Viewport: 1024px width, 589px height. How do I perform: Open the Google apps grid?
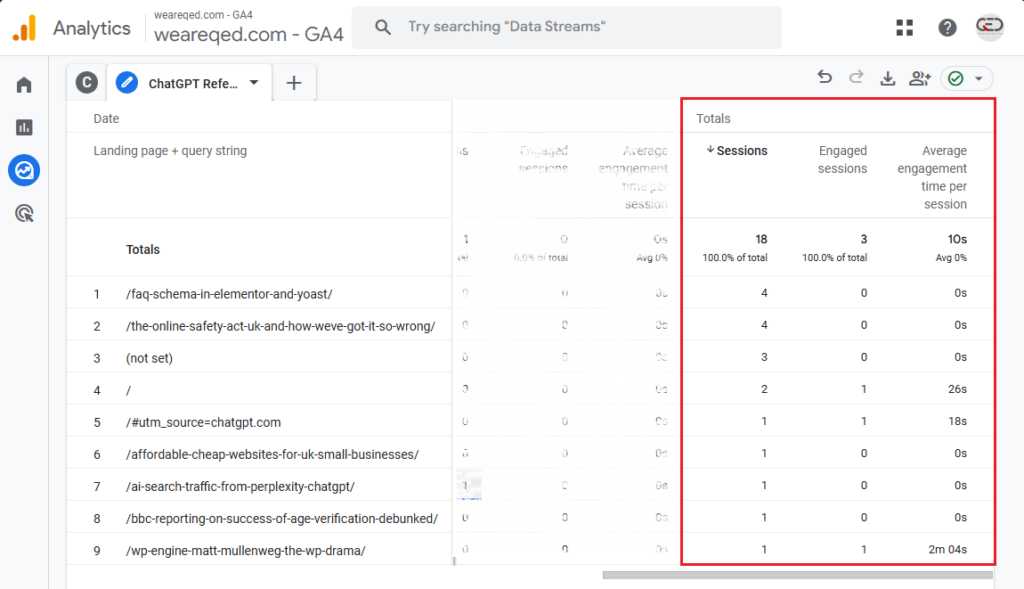[904, 27]
